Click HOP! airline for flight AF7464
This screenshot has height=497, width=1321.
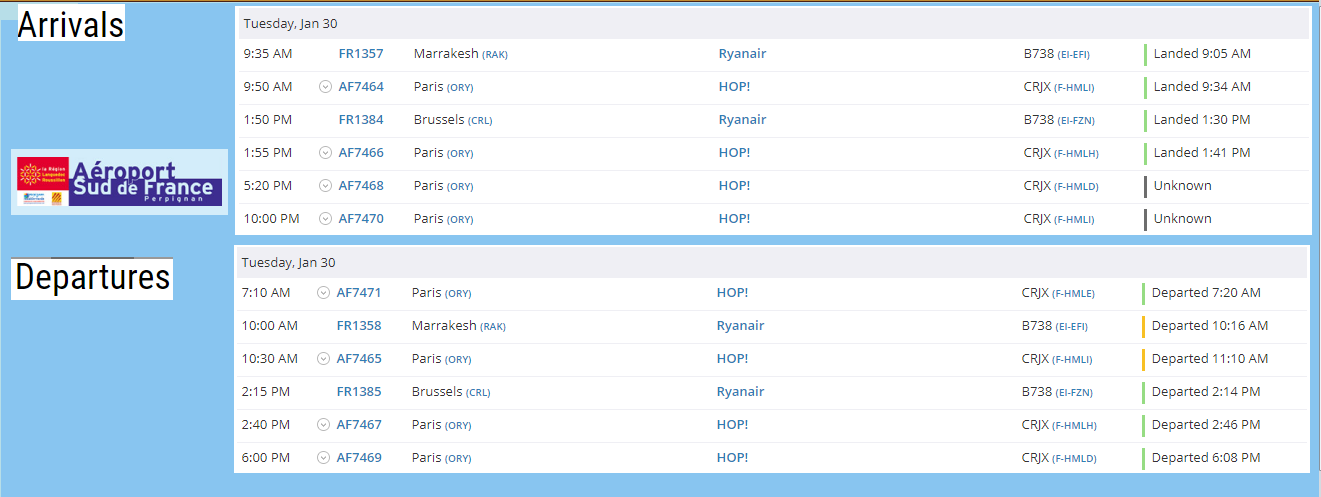point(734,87)
